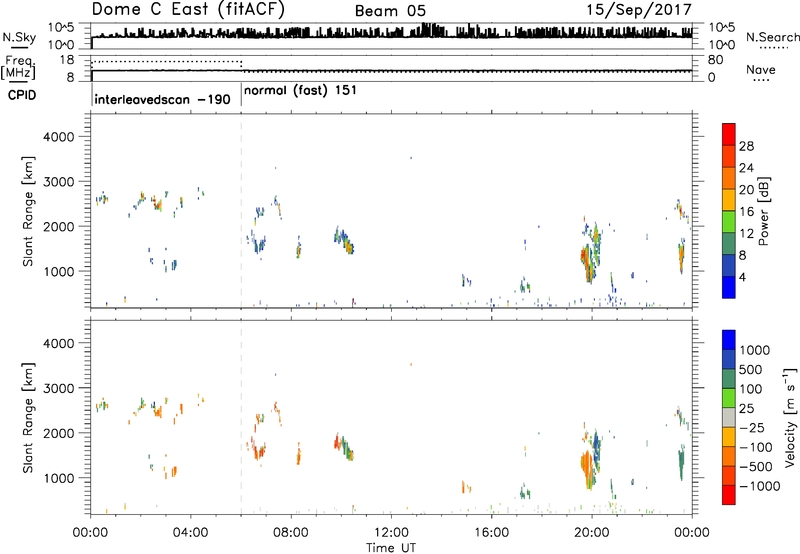800x554 pixels.
Task: Click the 'Power [dB]' colorbar label
Action: click(x=763, y=211)
